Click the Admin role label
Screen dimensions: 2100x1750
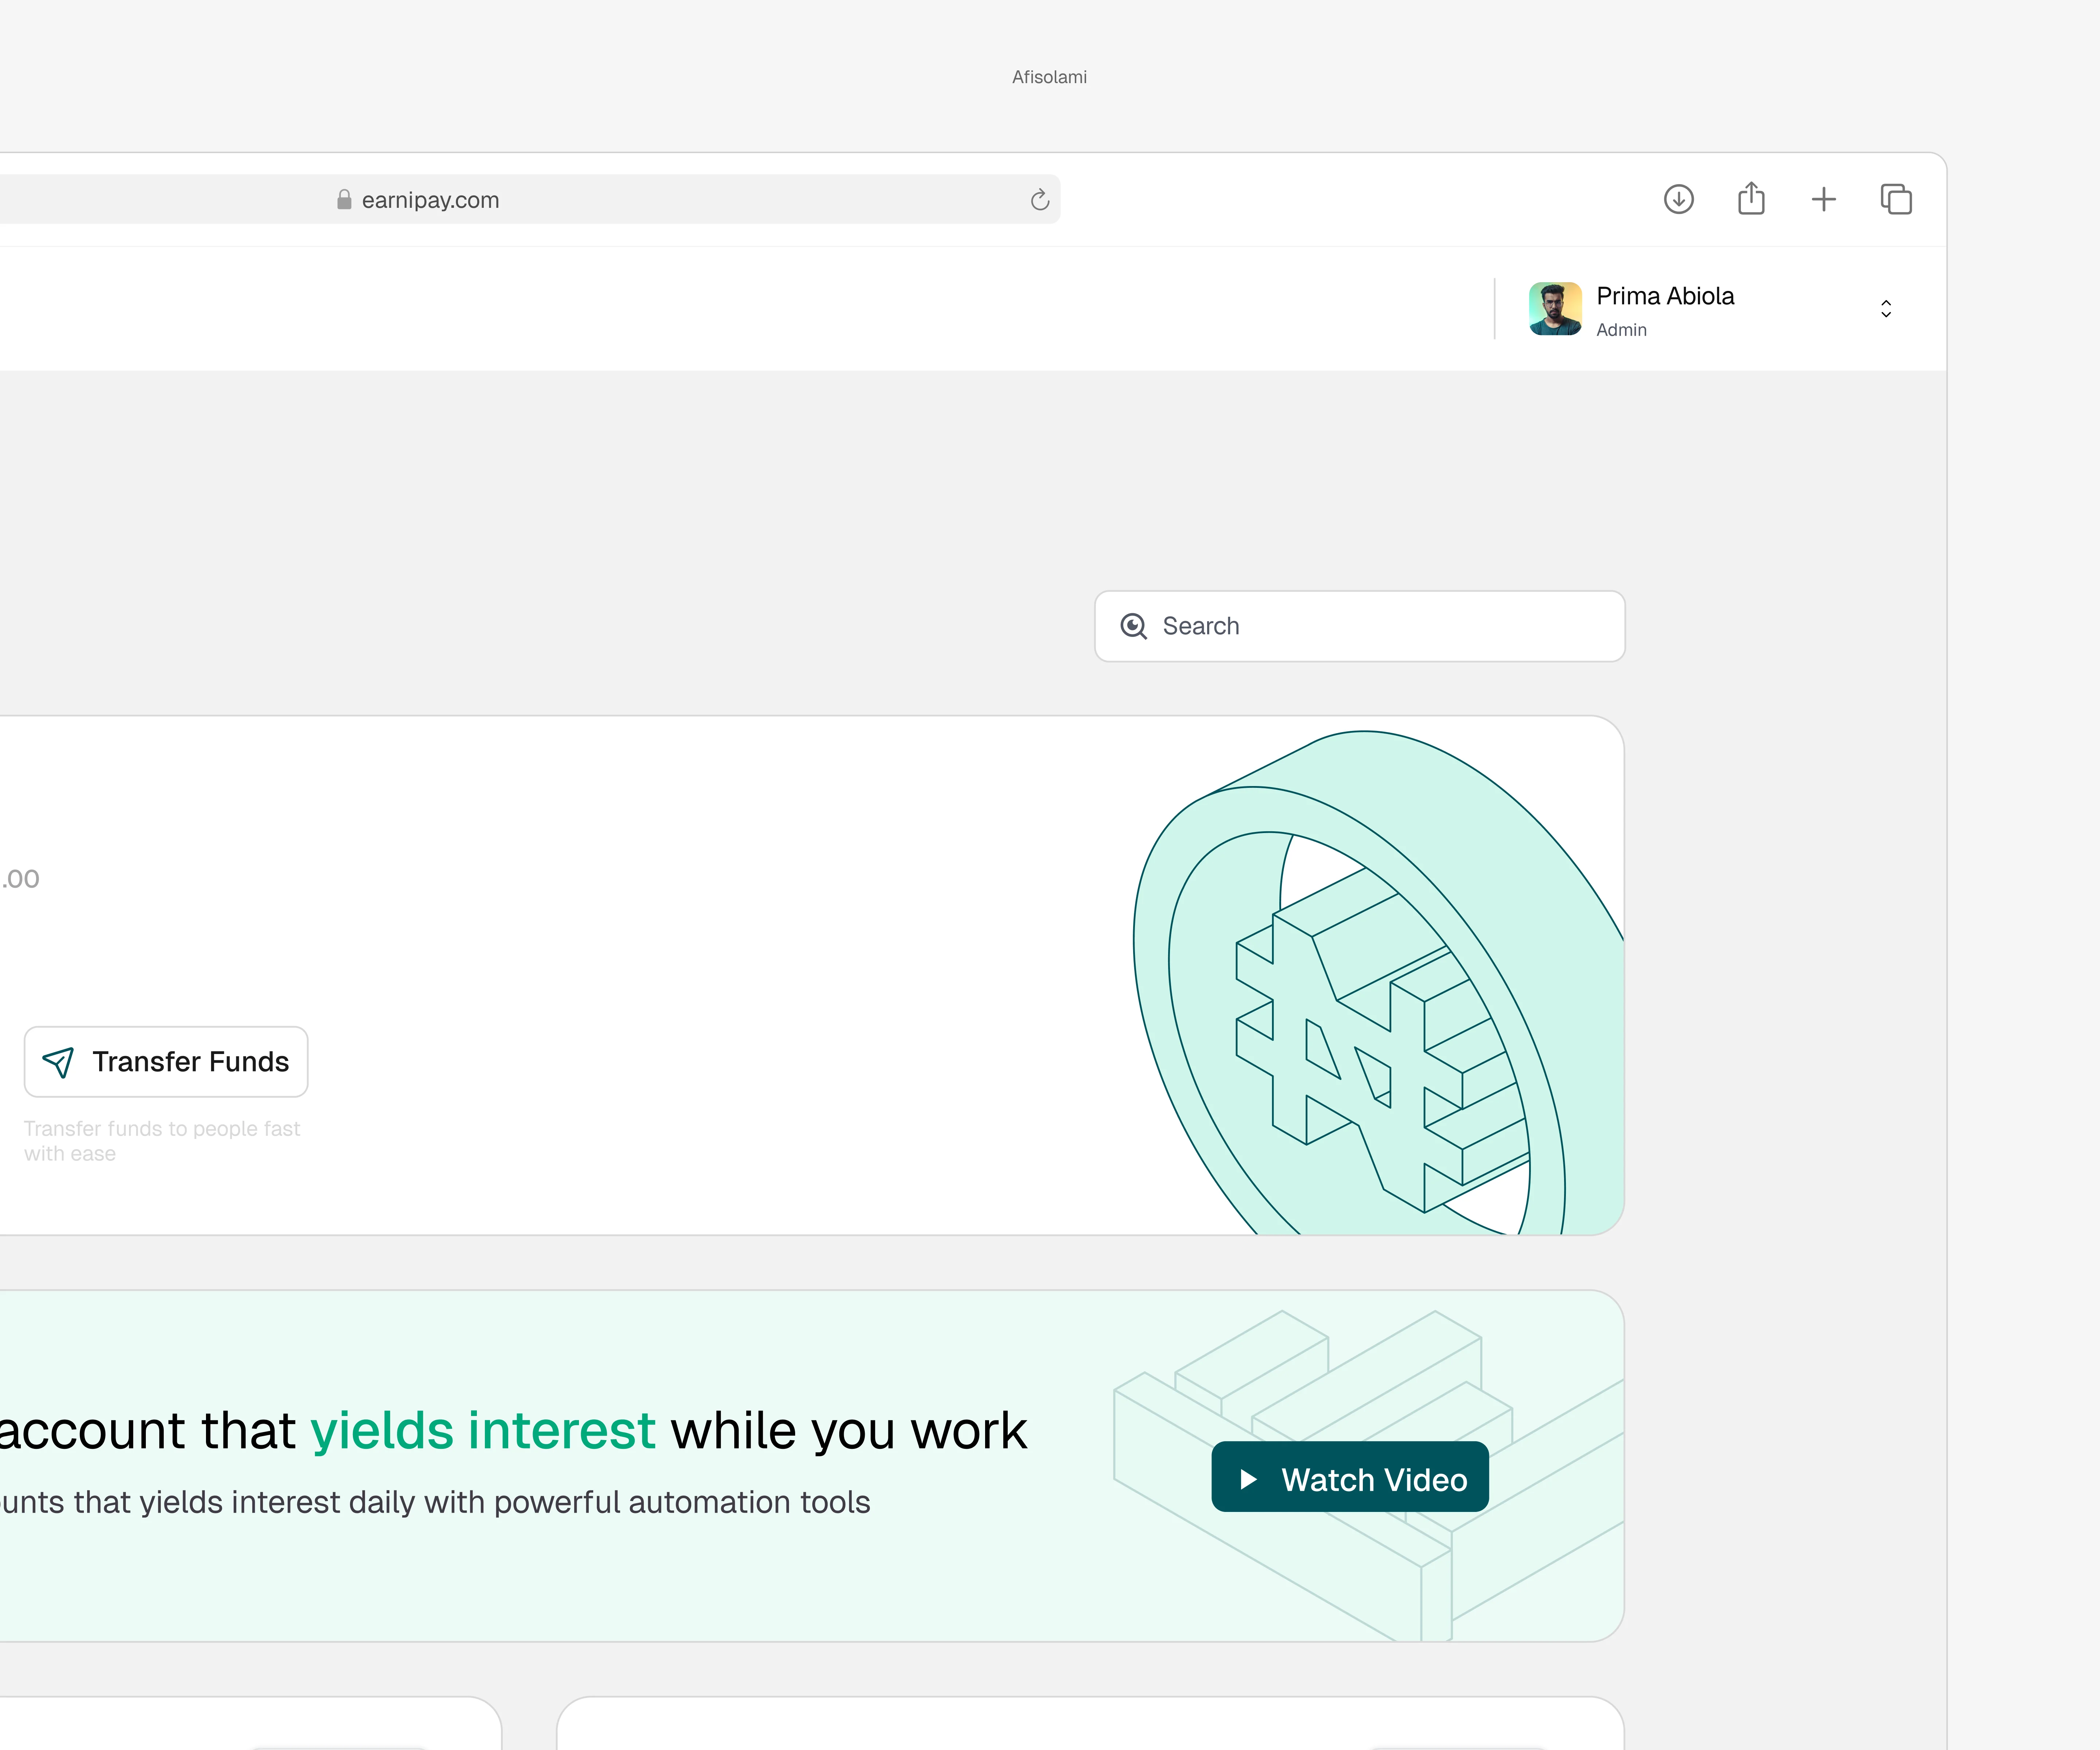pos(1621,330)
